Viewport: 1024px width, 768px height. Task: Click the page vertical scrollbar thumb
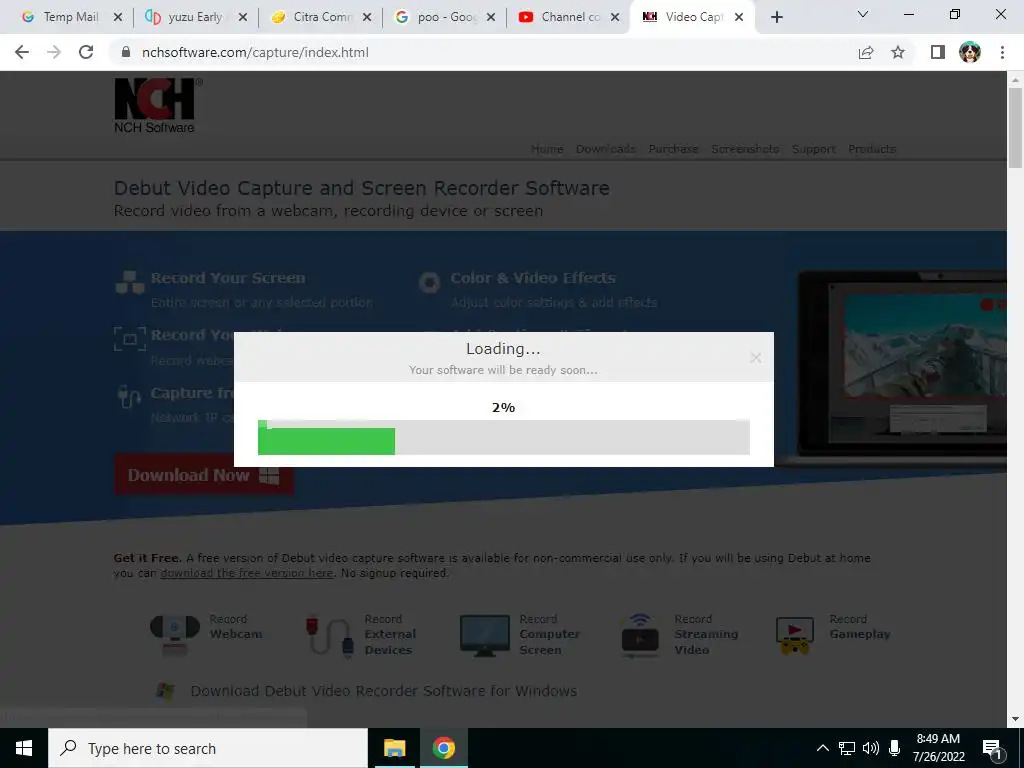click(1015, 127)
